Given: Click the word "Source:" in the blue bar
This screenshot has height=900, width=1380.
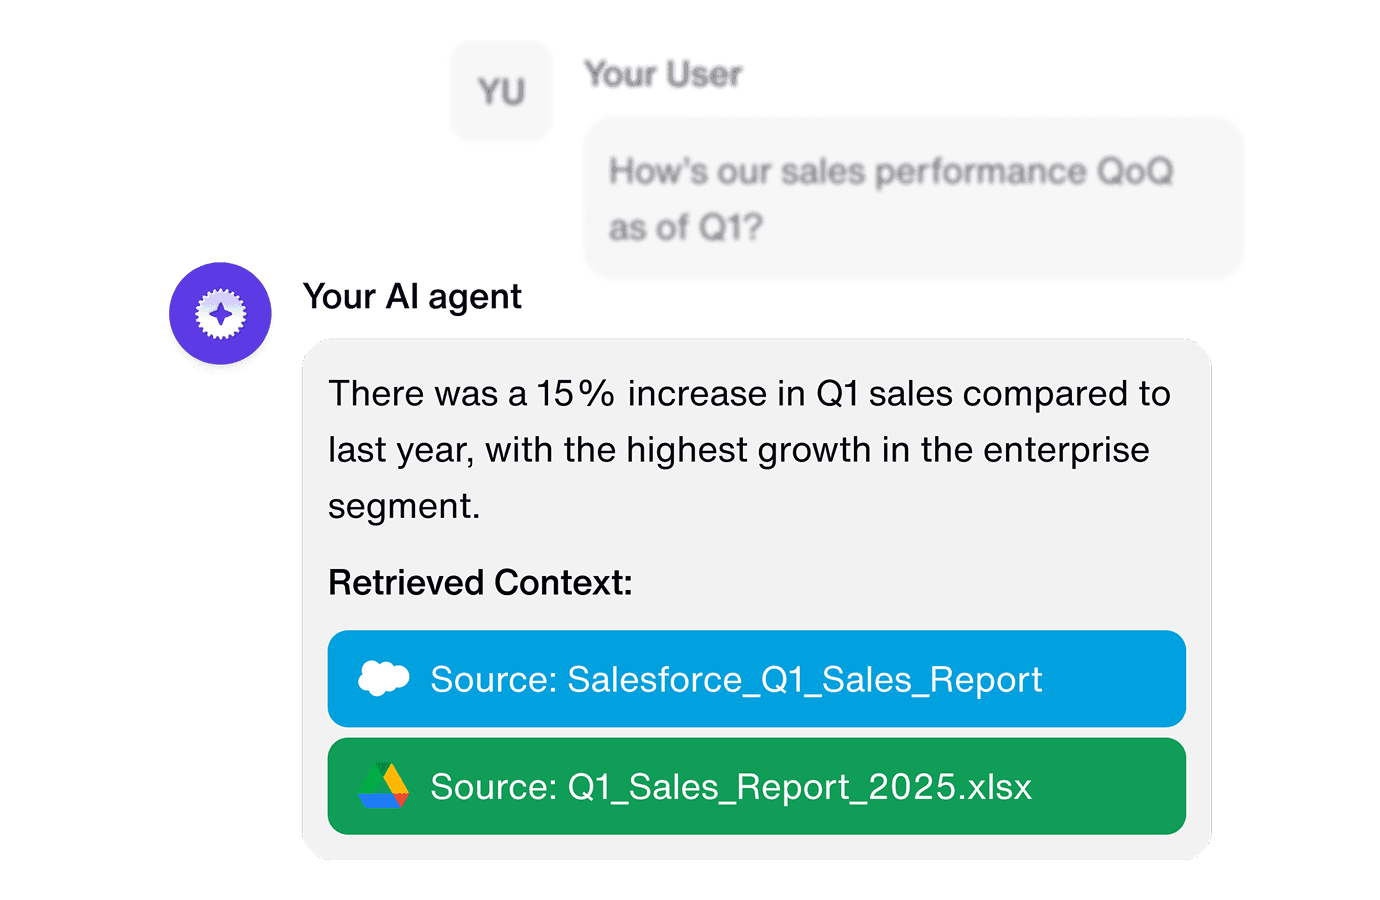Looking at the screenshot, I should point(493,680).
